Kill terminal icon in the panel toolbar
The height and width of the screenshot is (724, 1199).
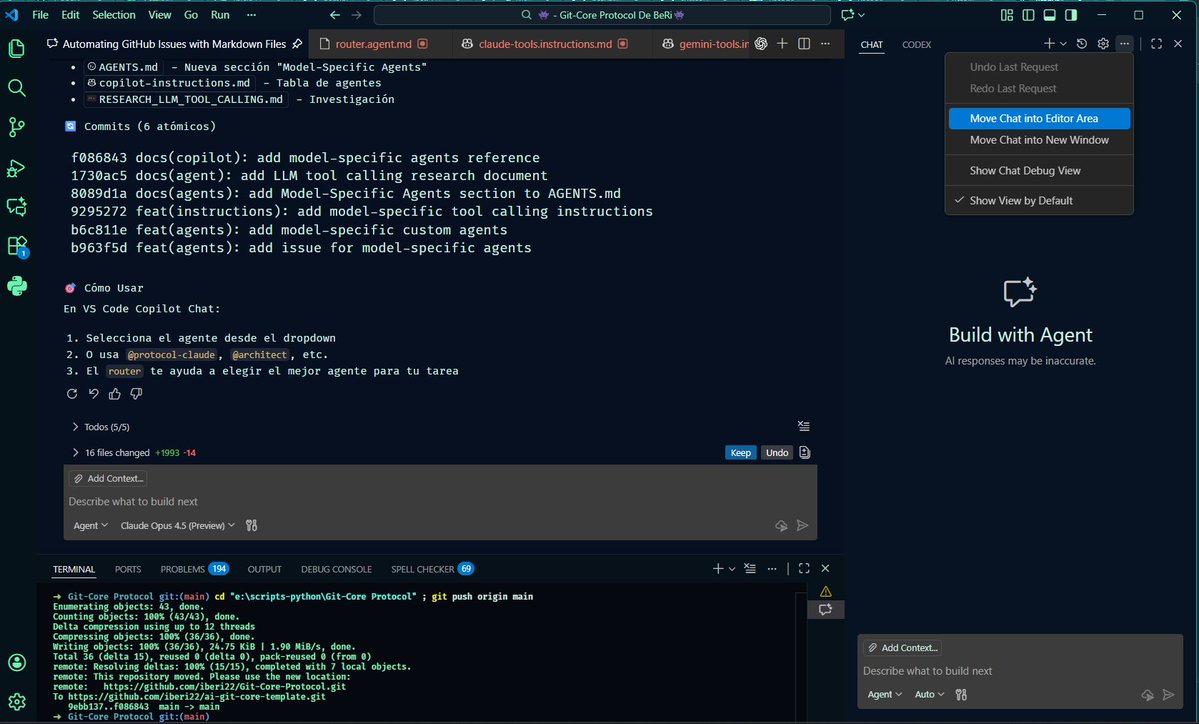[749, 568]
